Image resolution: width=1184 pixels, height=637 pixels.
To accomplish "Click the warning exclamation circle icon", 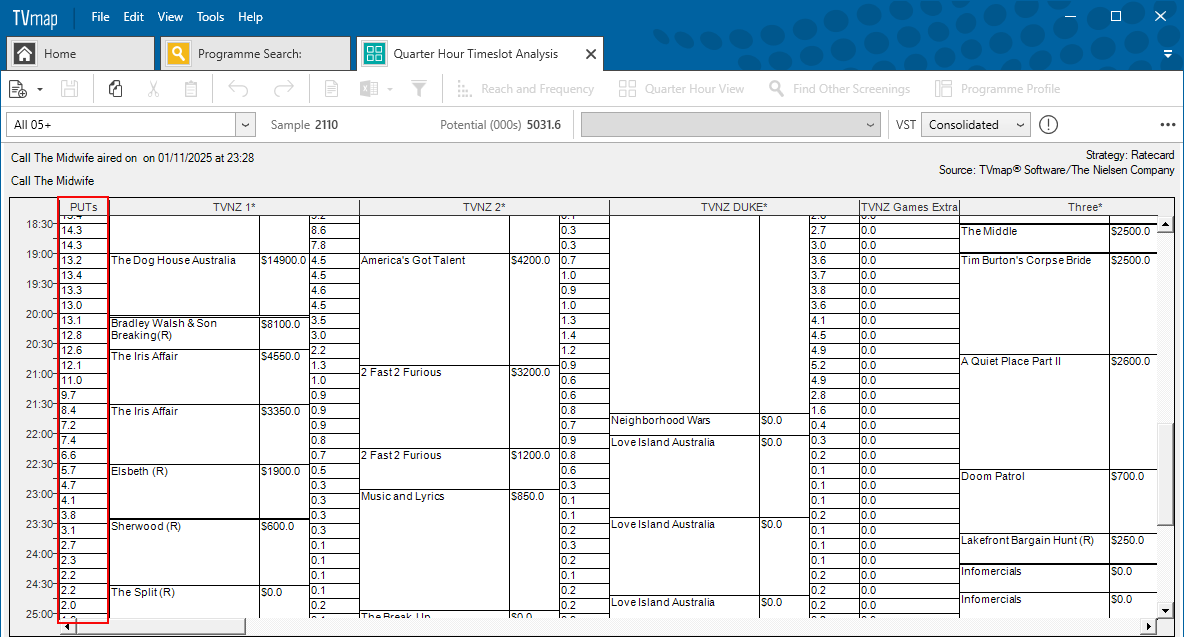I will (x=1048, y=125).
